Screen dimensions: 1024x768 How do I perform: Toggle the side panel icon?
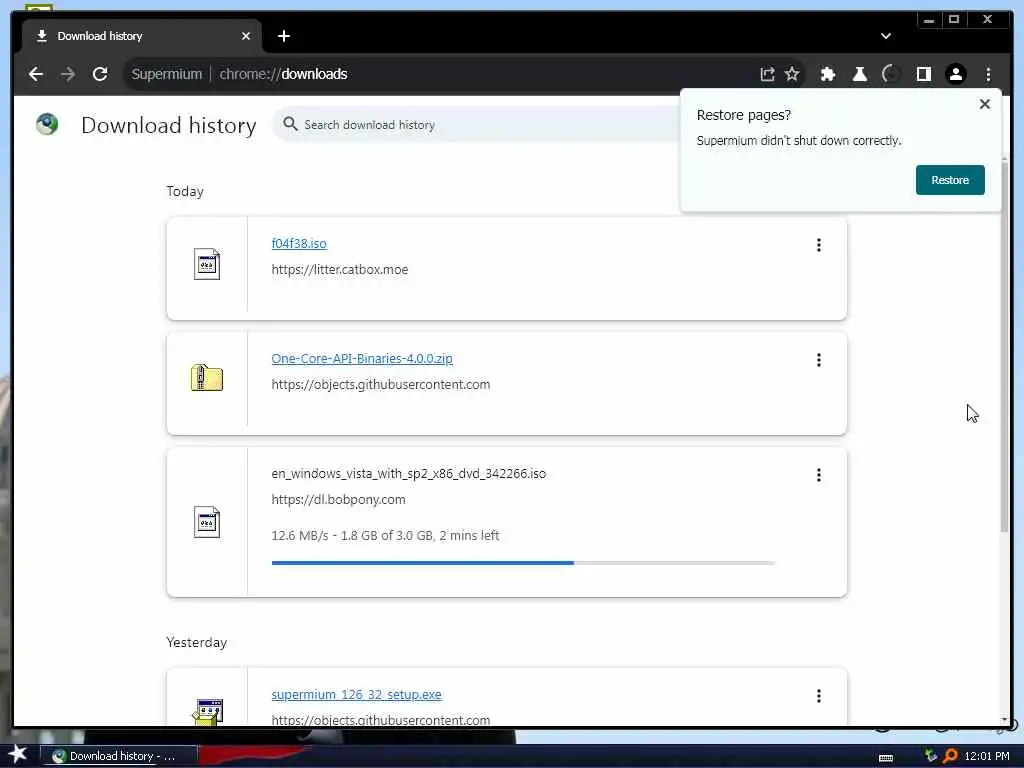pos(923,74)
